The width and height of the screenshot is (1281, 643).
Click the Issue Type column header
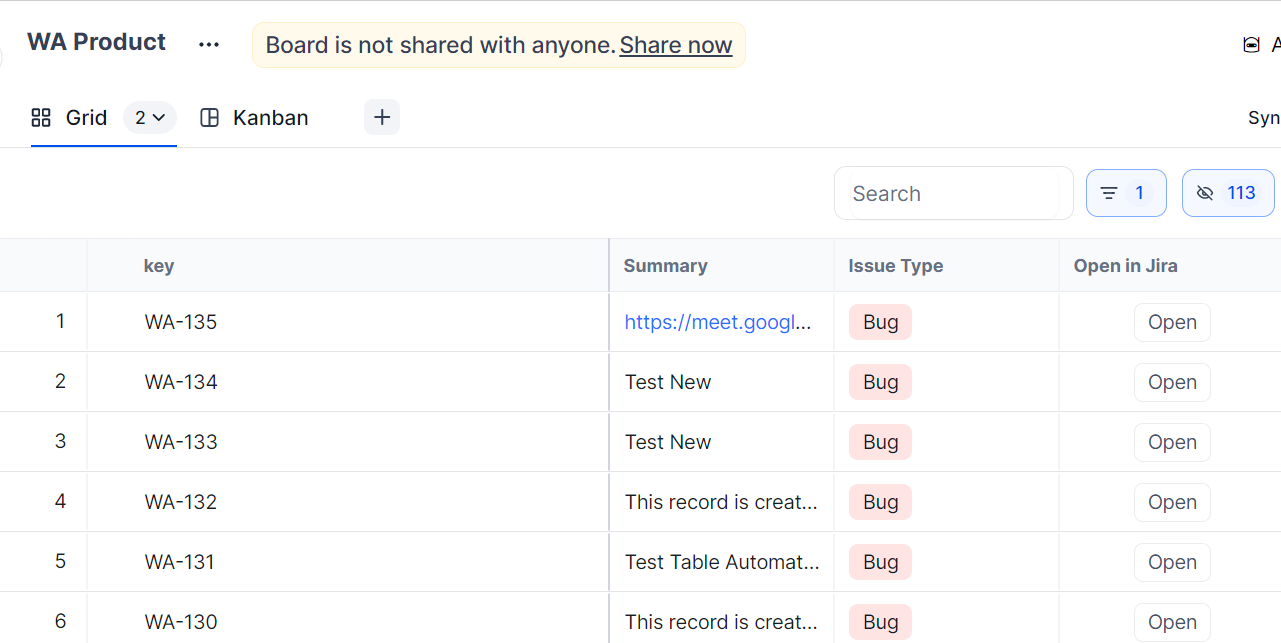click(895, 266)
